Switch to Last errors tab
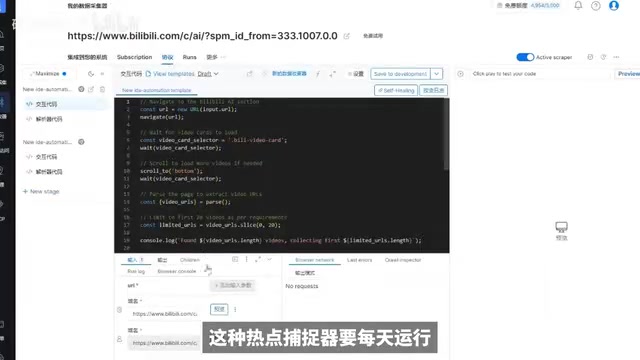The width and height of the screenshot is (640, 360). (360, 260)
